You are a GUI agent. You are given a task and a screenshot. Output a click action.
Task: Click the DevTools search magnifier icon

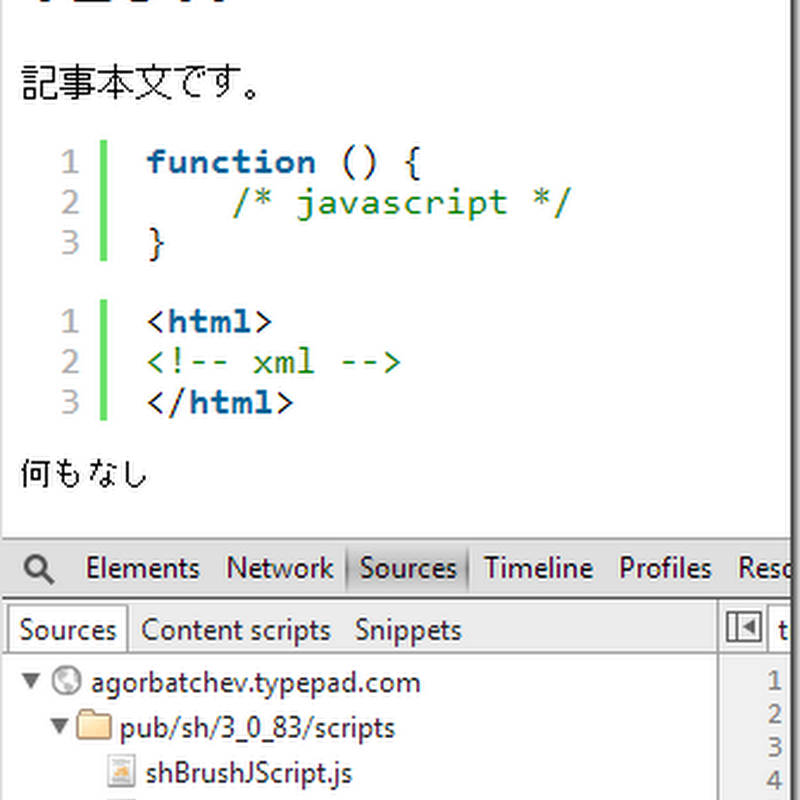pos(39,569)
